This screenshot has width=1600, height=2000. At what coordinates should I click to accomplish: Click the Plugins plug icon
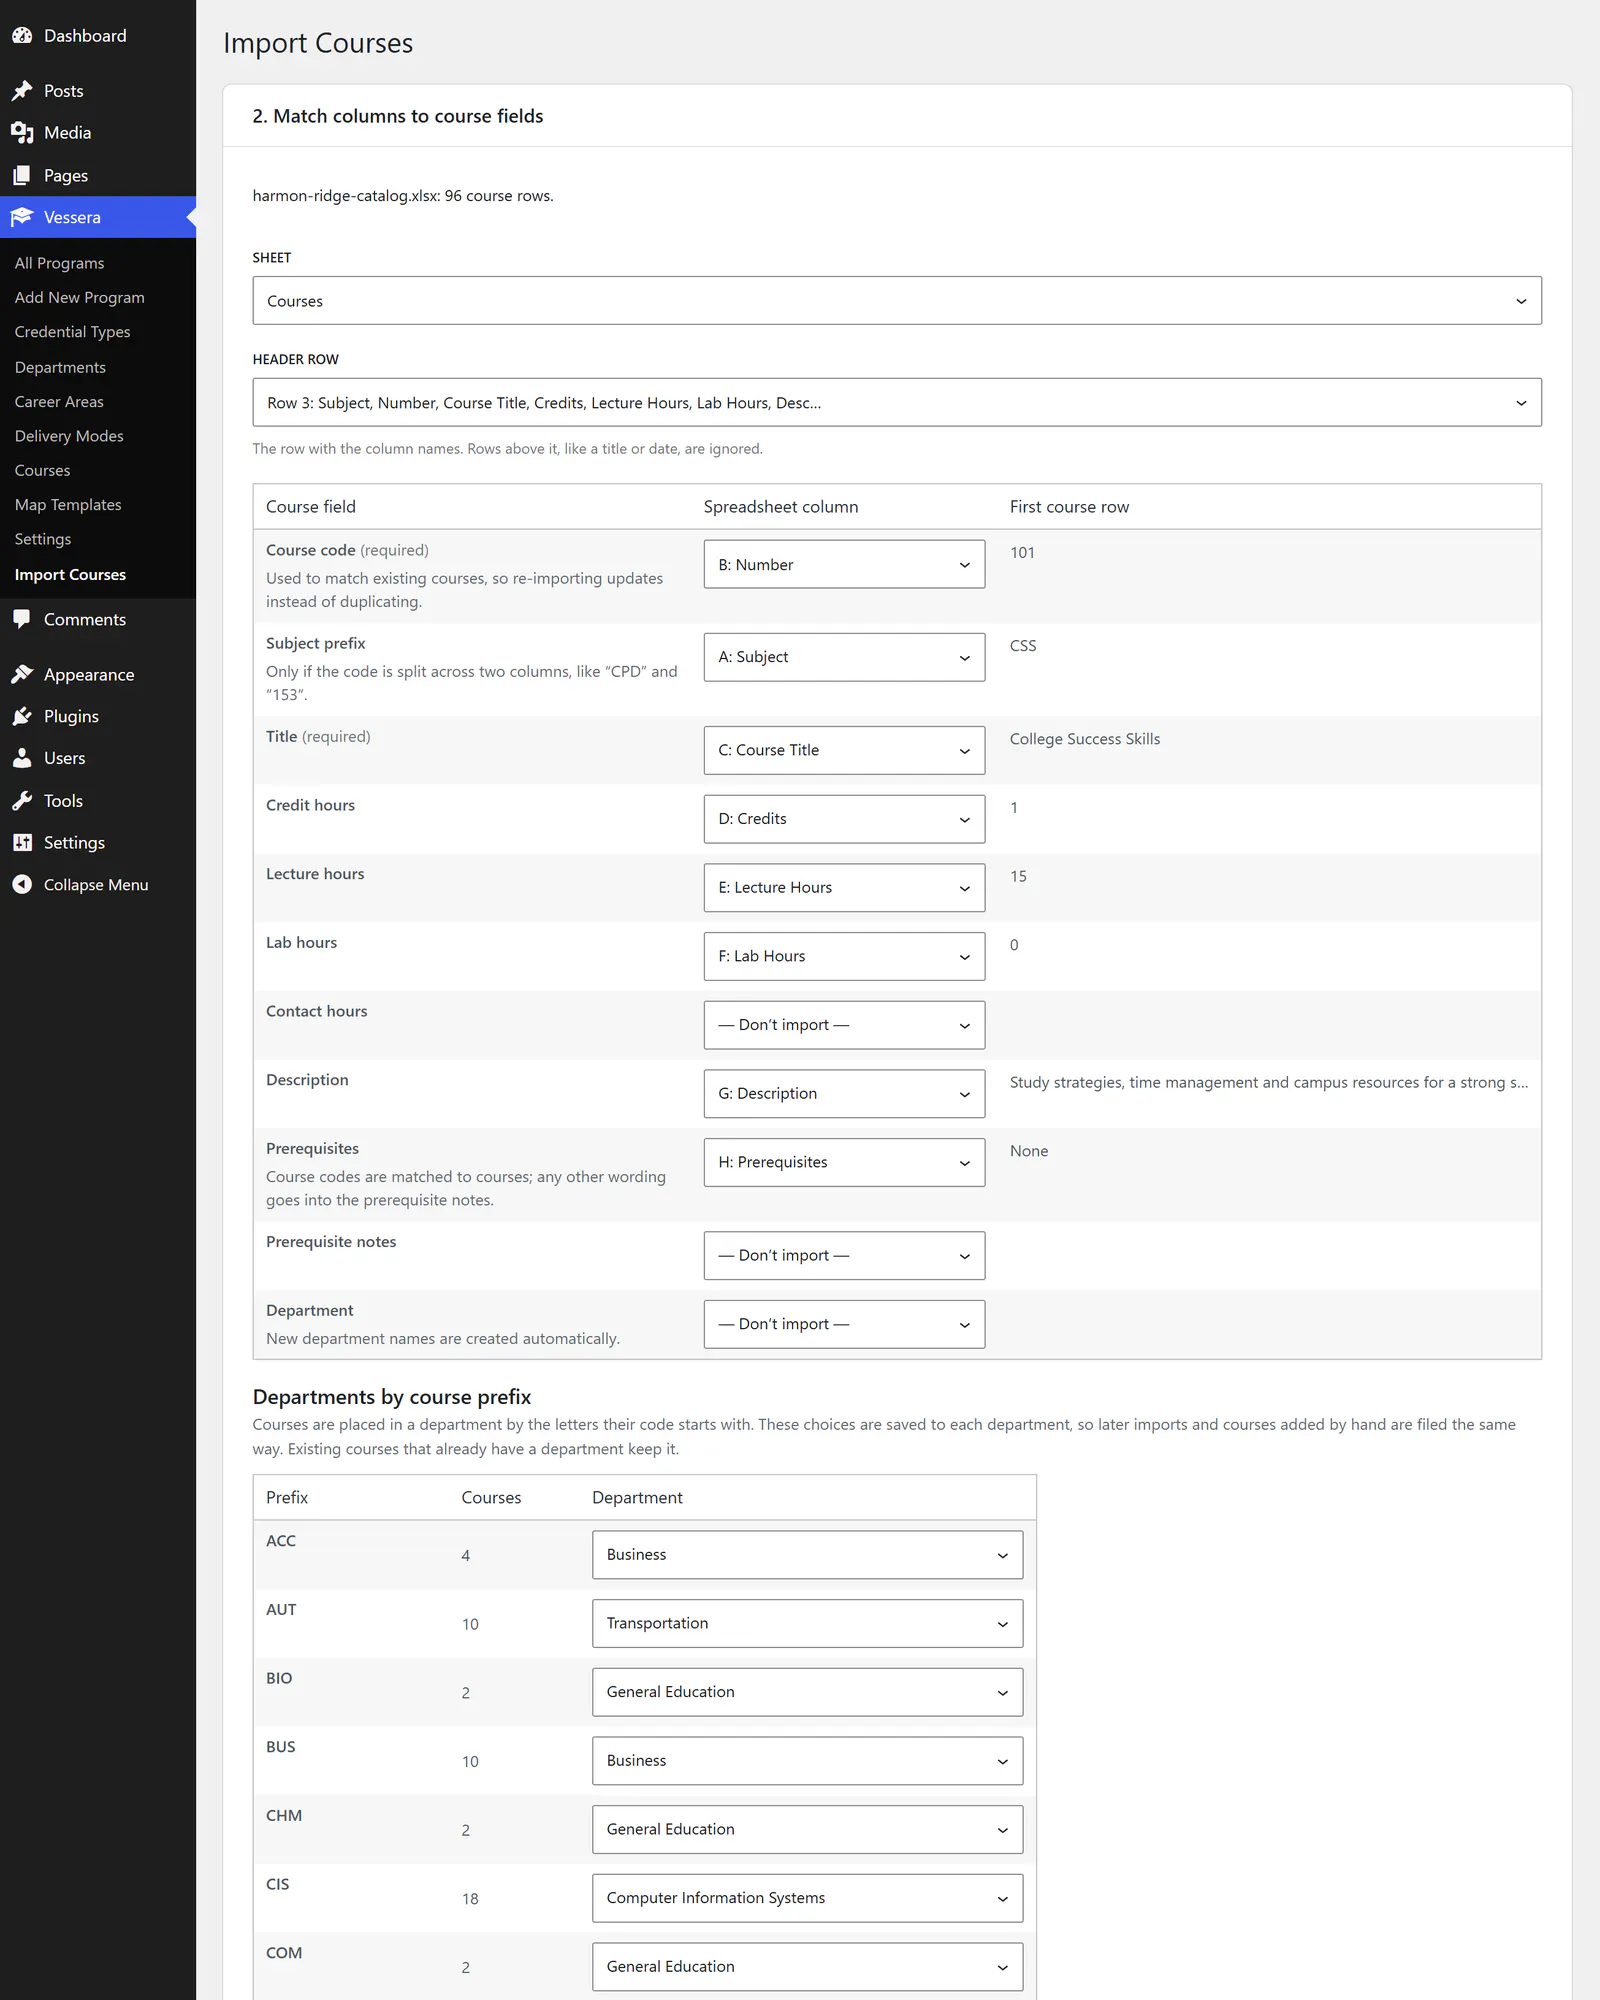(22, 717)
